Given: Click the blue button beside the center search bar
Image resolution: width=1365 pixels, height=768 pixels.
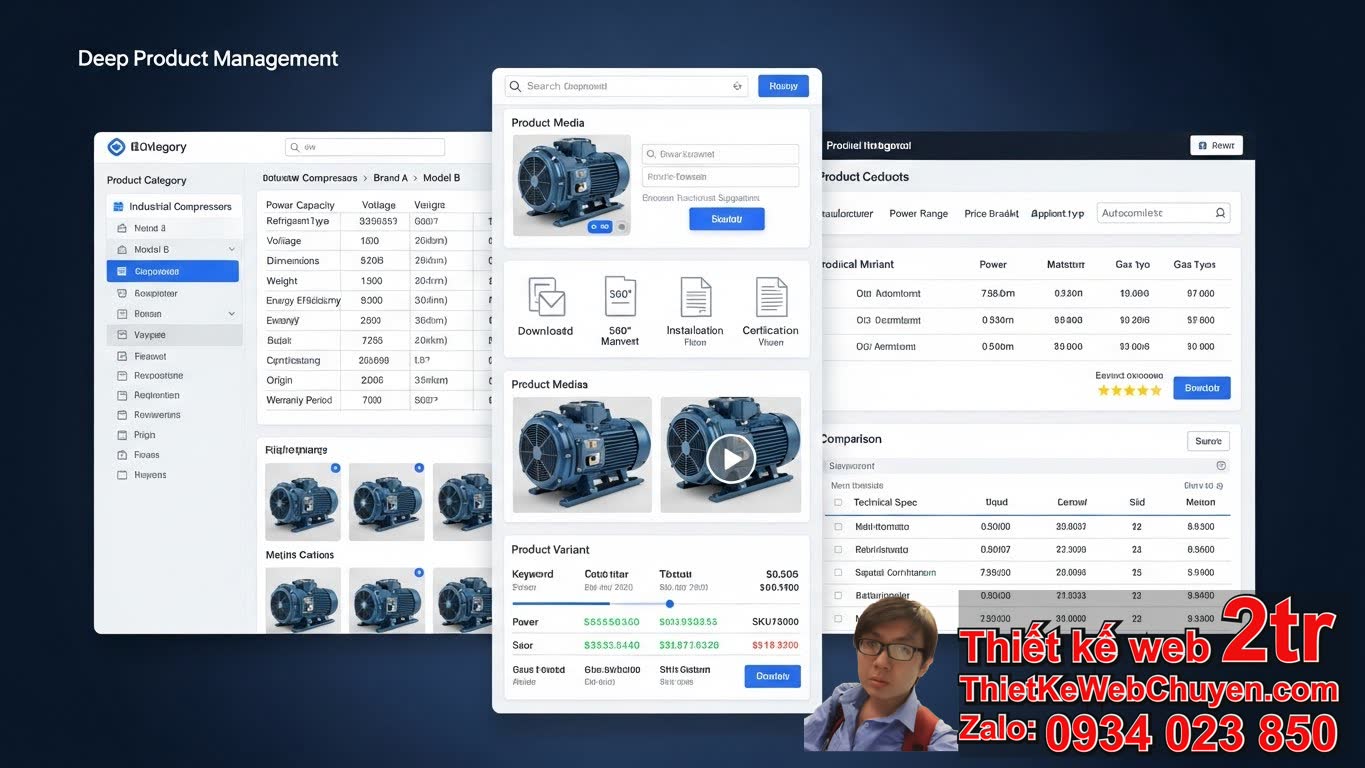Looking at the screenshot, I should click(783, 86).
